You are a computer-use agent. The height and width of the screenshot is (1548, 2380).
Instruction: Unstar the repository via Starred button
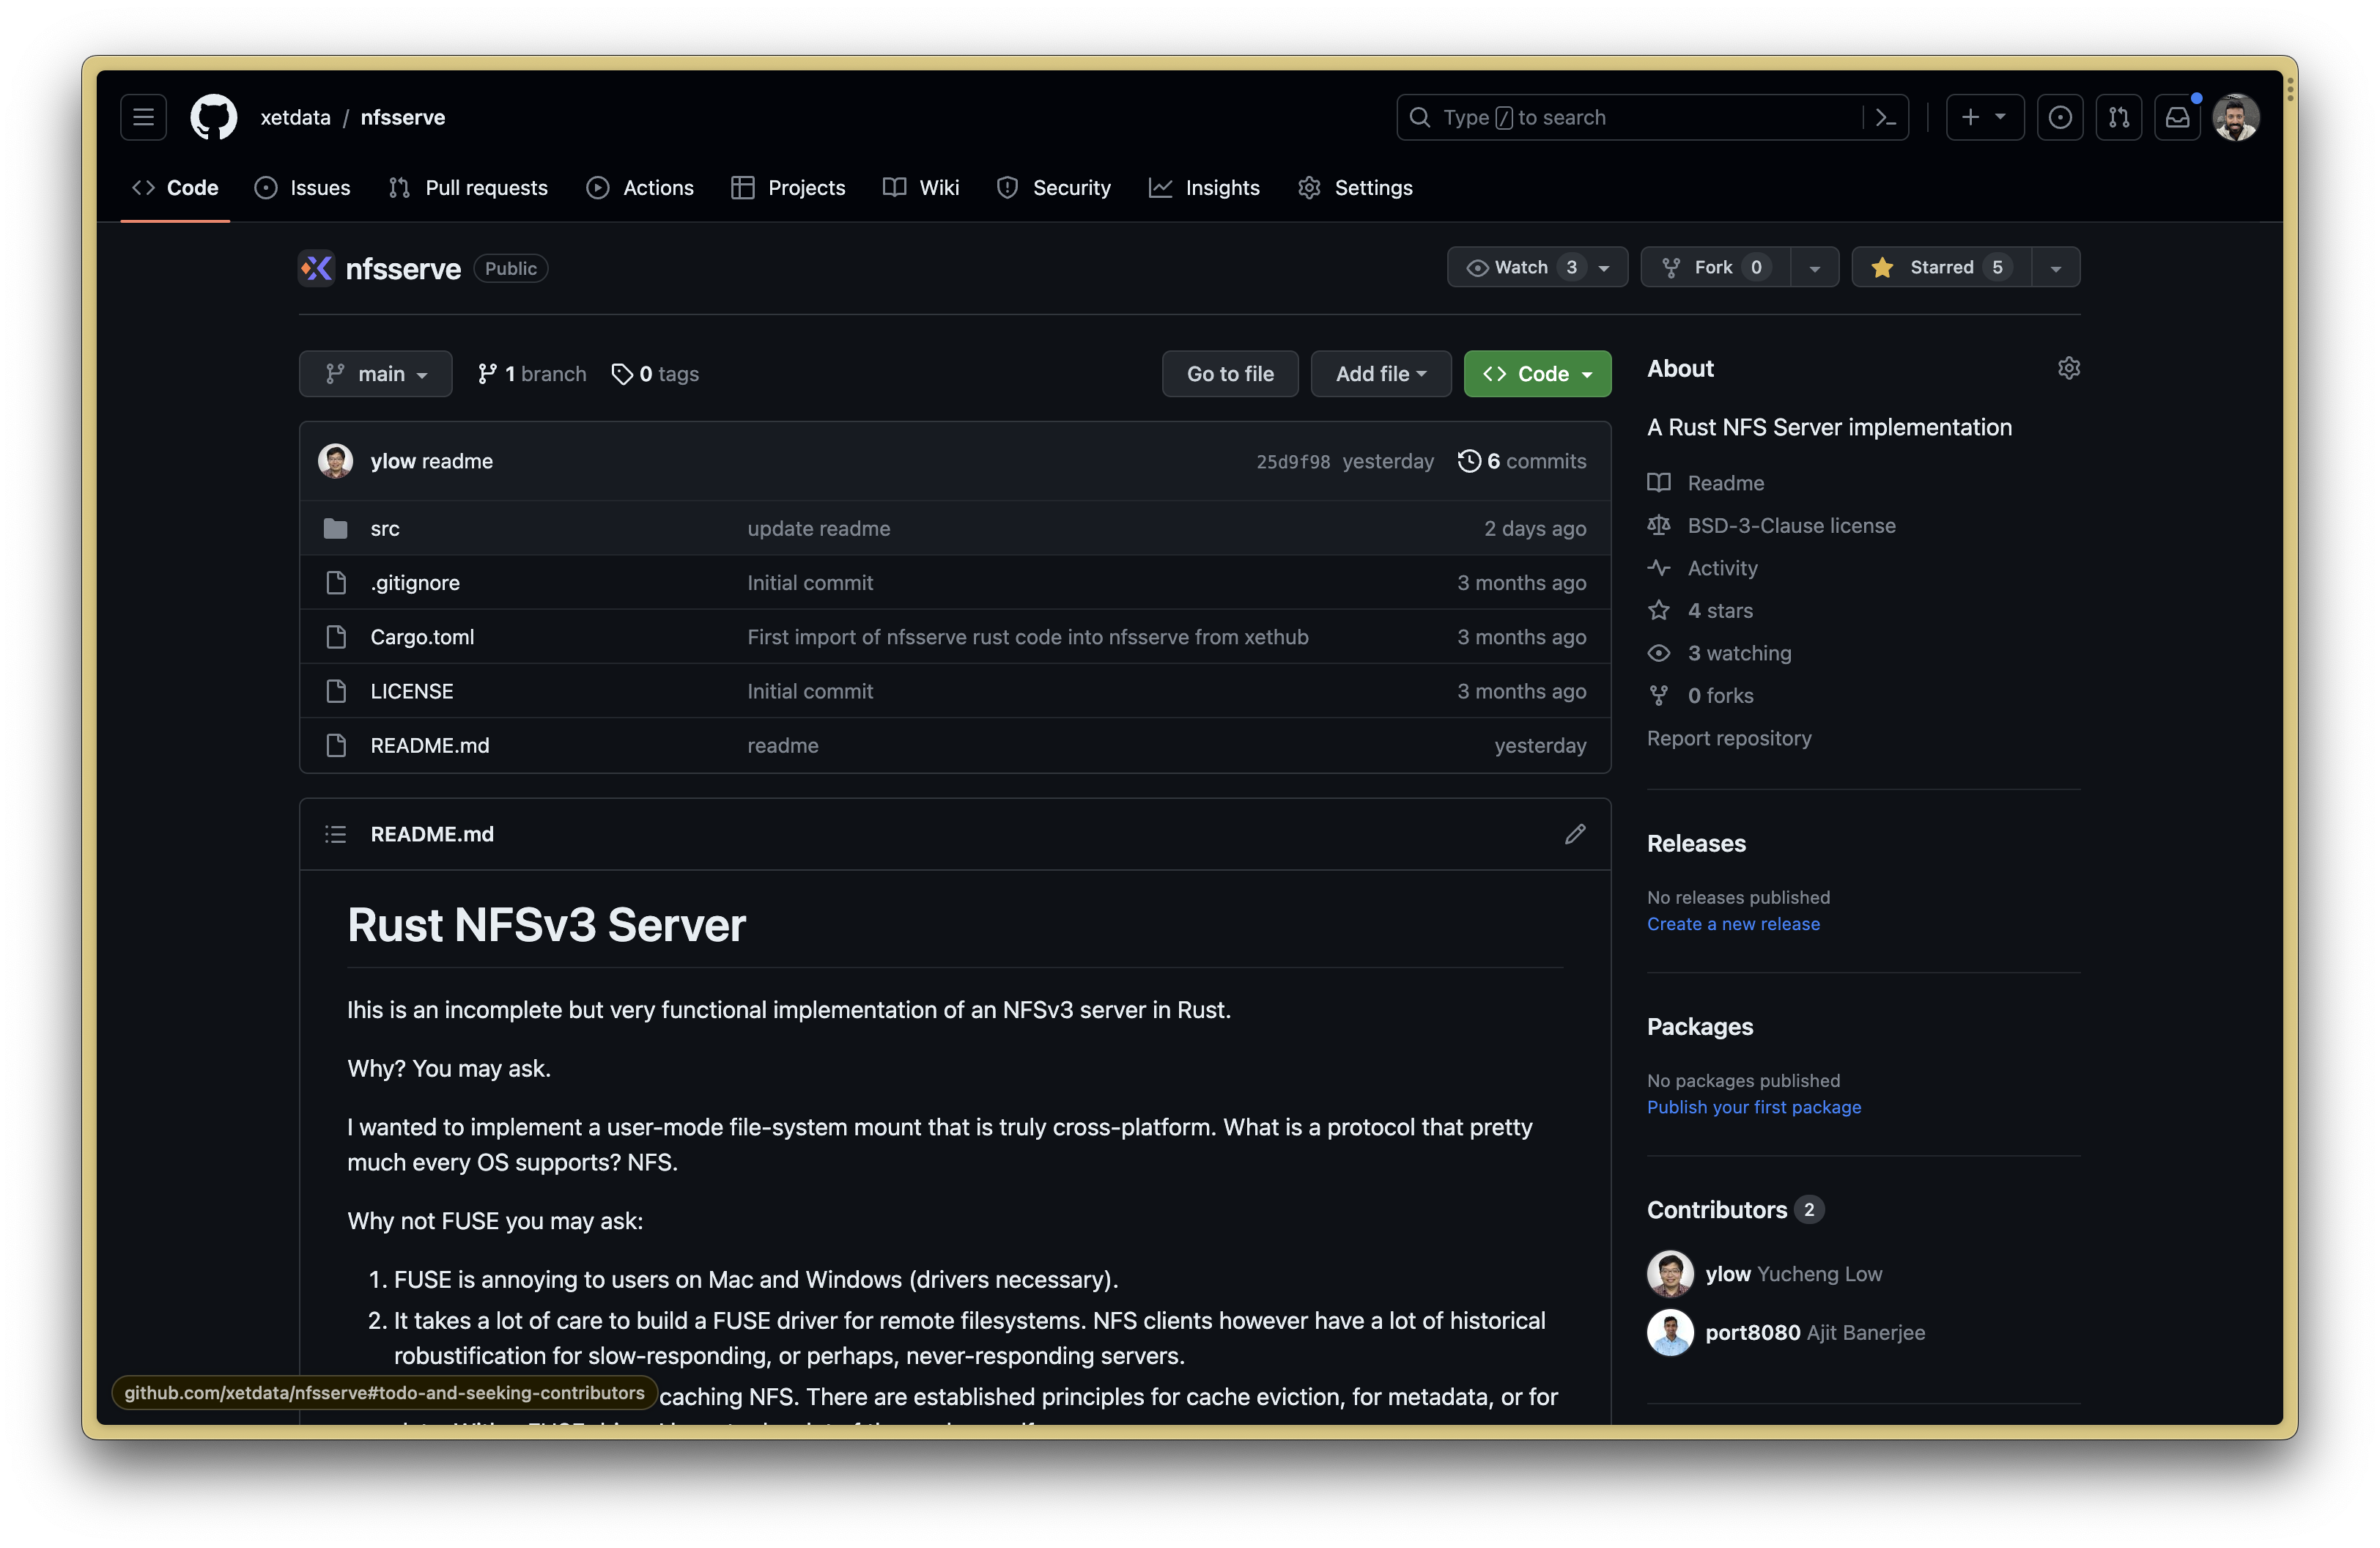click(x=1940, y=267)
